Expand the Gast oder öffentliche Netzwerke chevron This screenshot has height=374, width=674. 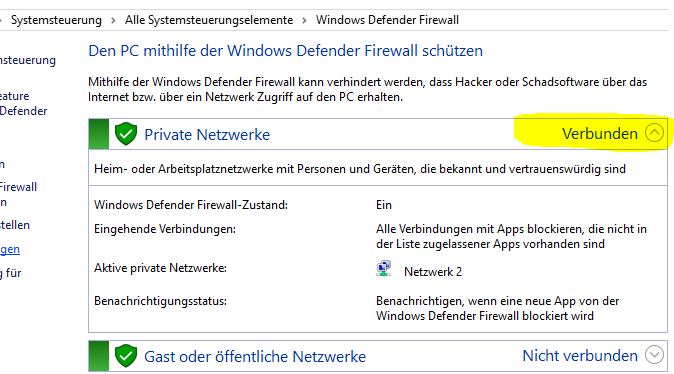tap(654, 355)
